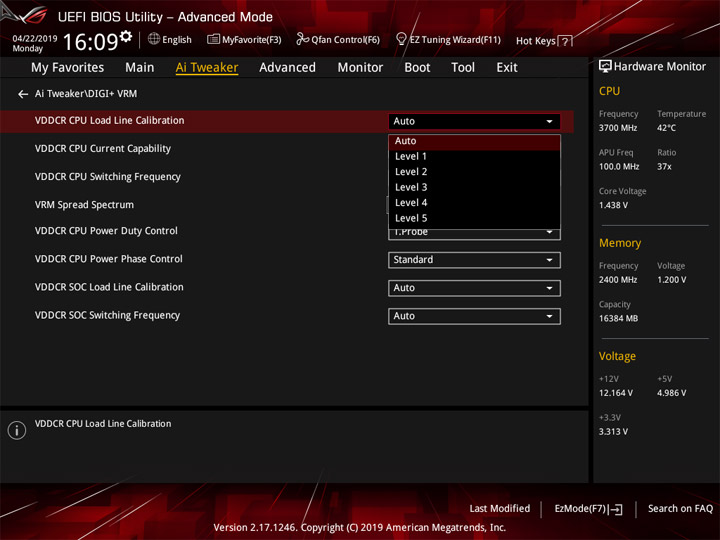Screen dimensions: 720x540
Task: Select the VDDCR SOC Switching Frequency label
Action: [107, 315]
